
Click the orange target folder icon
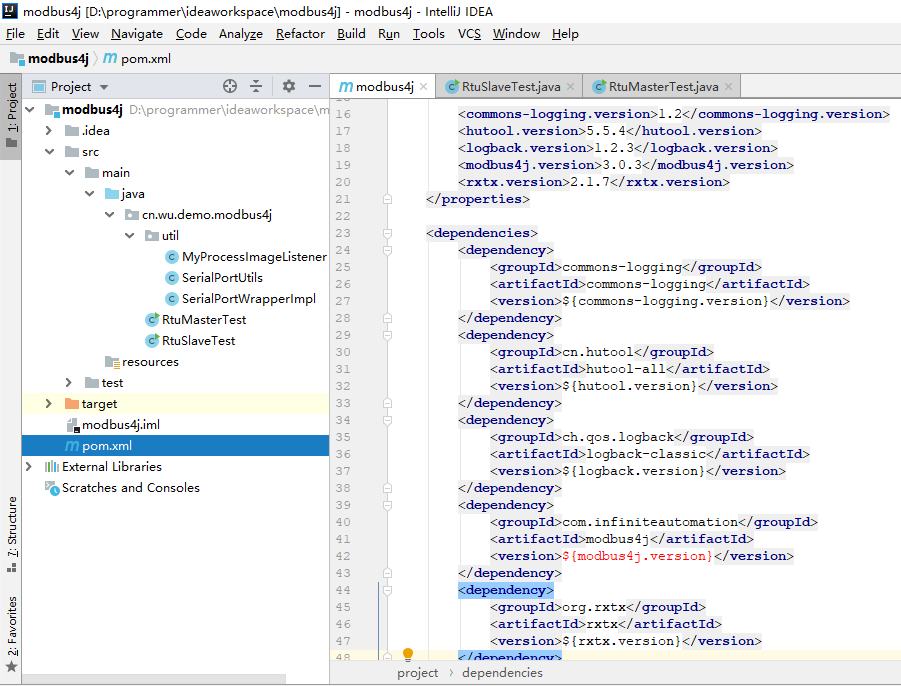(x=72, y=403)
